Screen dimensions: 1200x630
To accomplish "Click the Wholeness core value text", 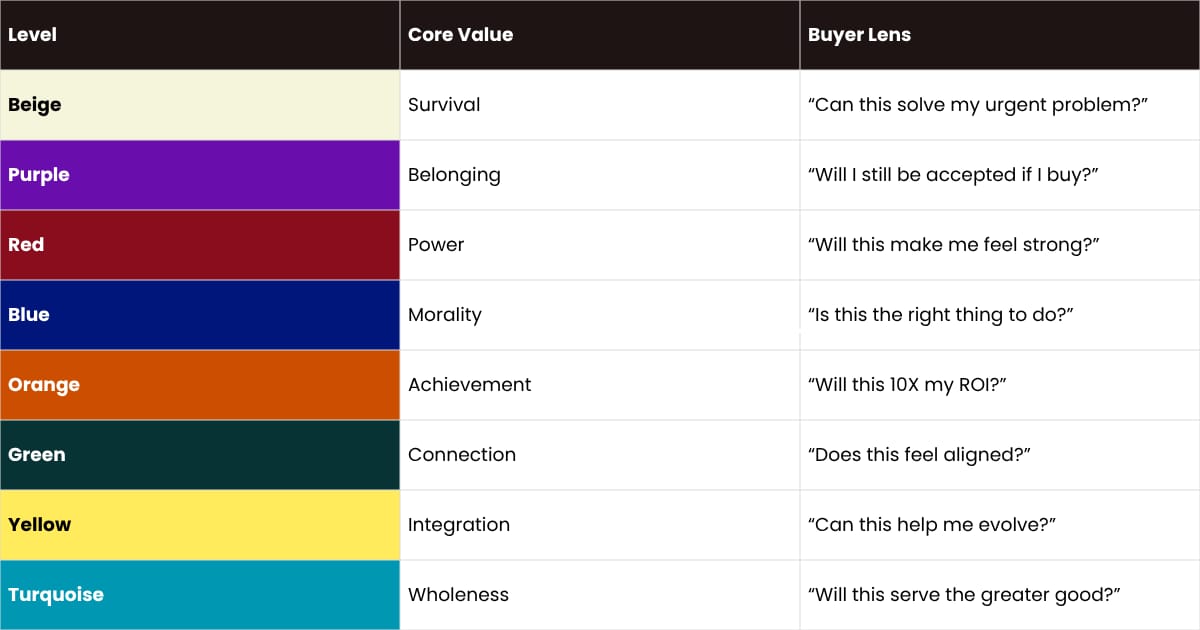I will pos(458,595).
